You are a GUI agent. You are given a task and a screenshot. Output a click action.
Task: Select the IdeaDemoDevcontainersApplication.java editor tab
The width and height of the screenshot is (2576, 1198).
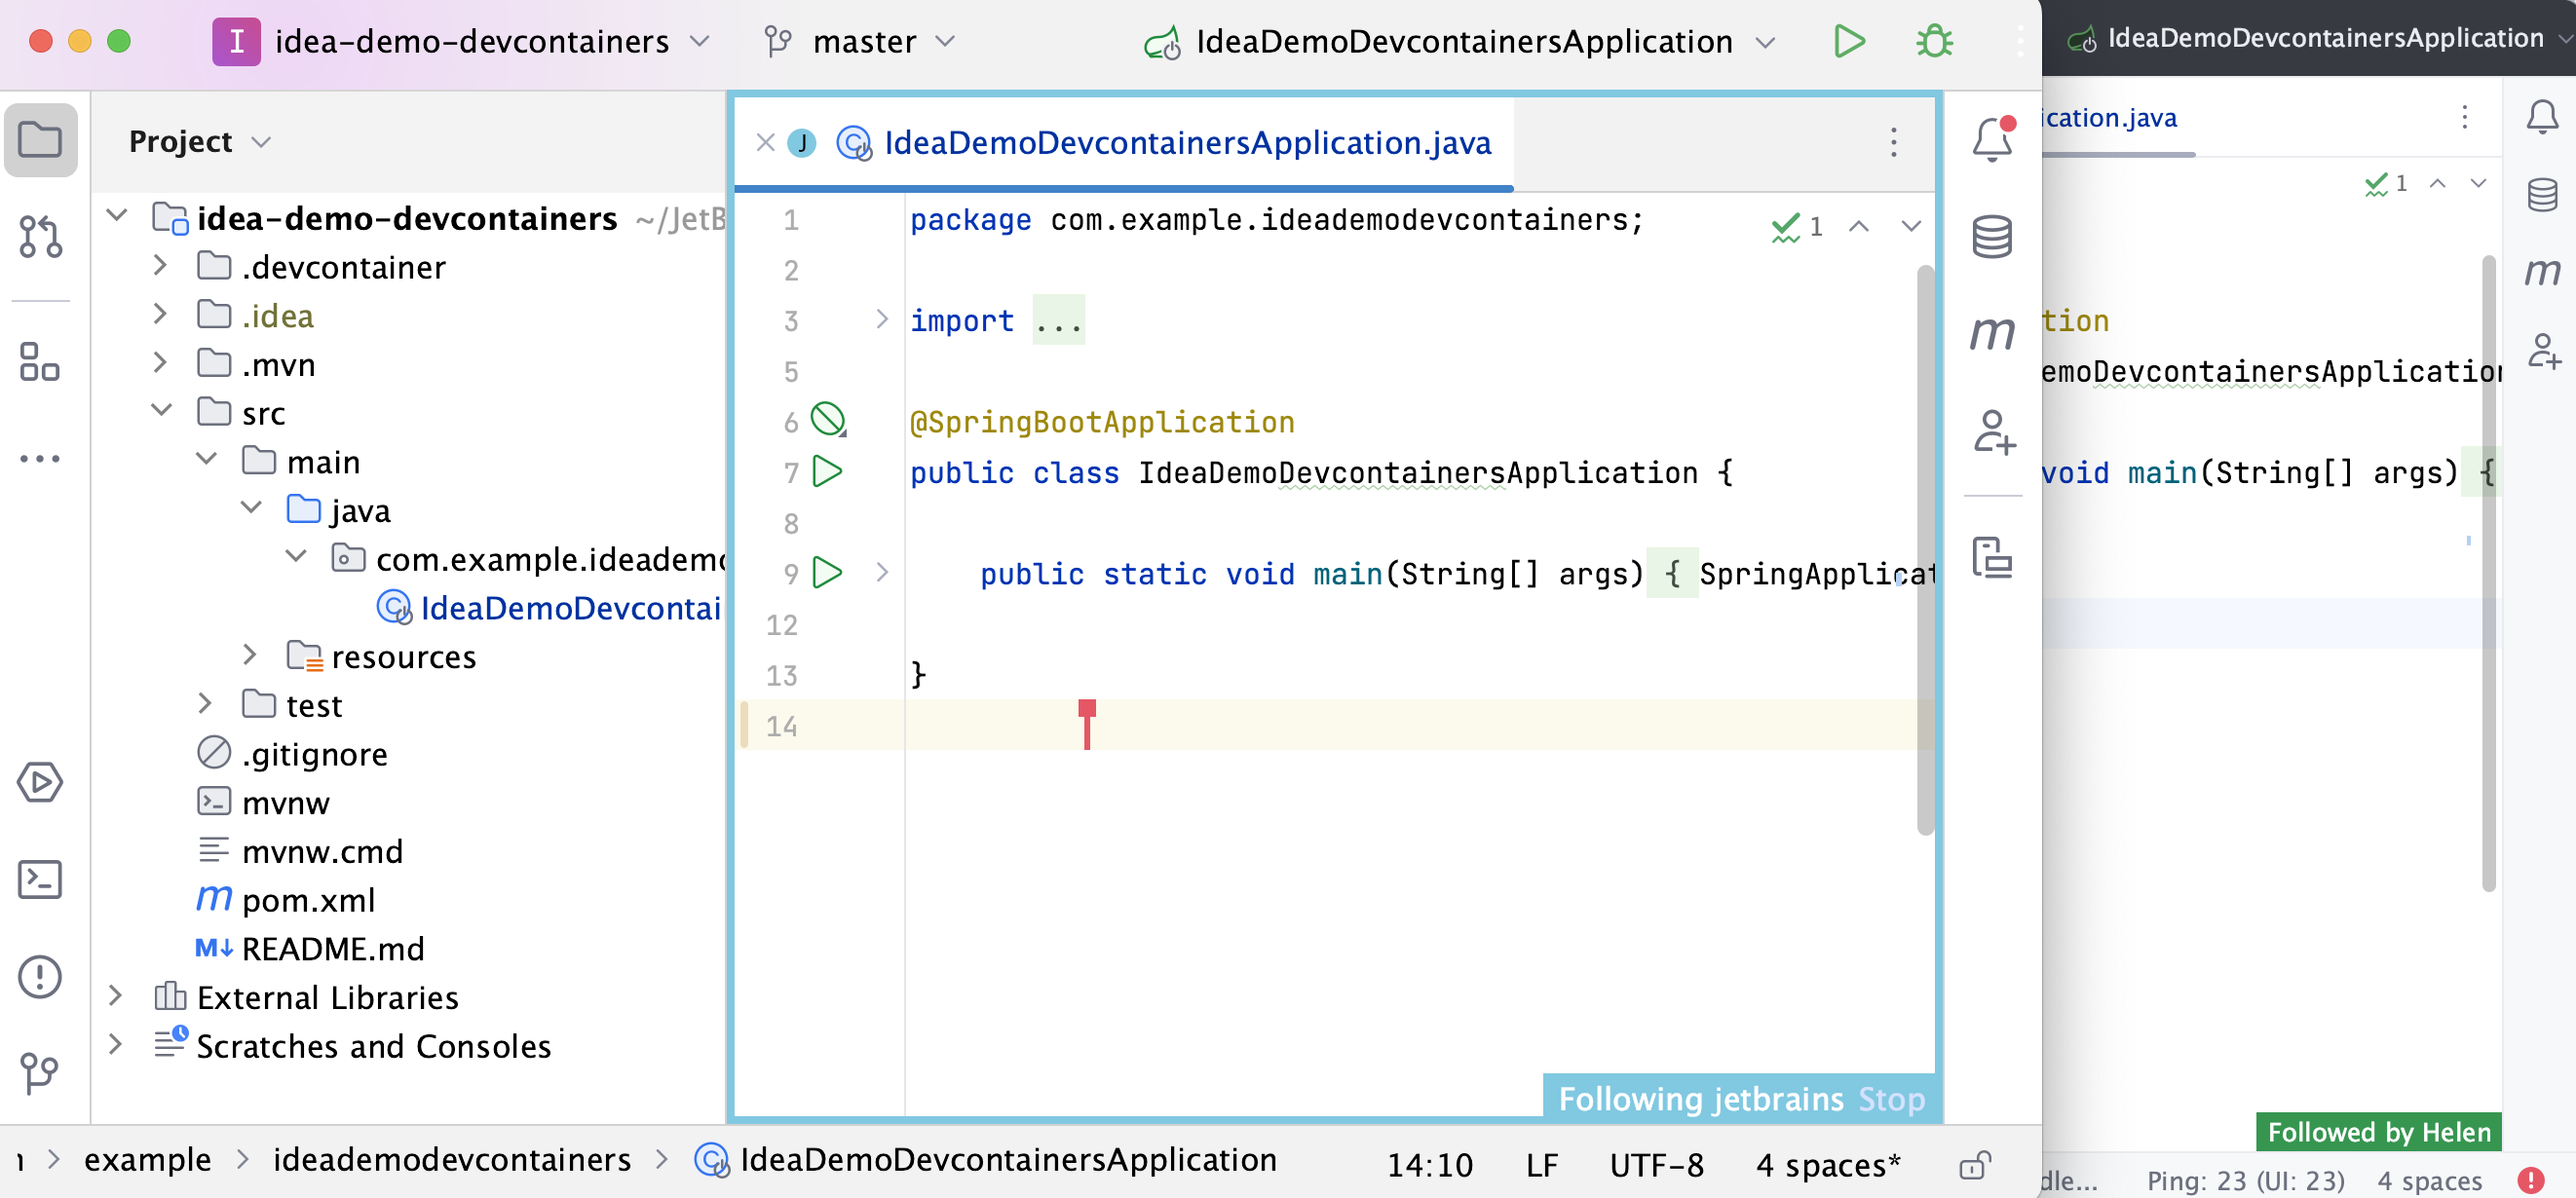click(1186, 143)
